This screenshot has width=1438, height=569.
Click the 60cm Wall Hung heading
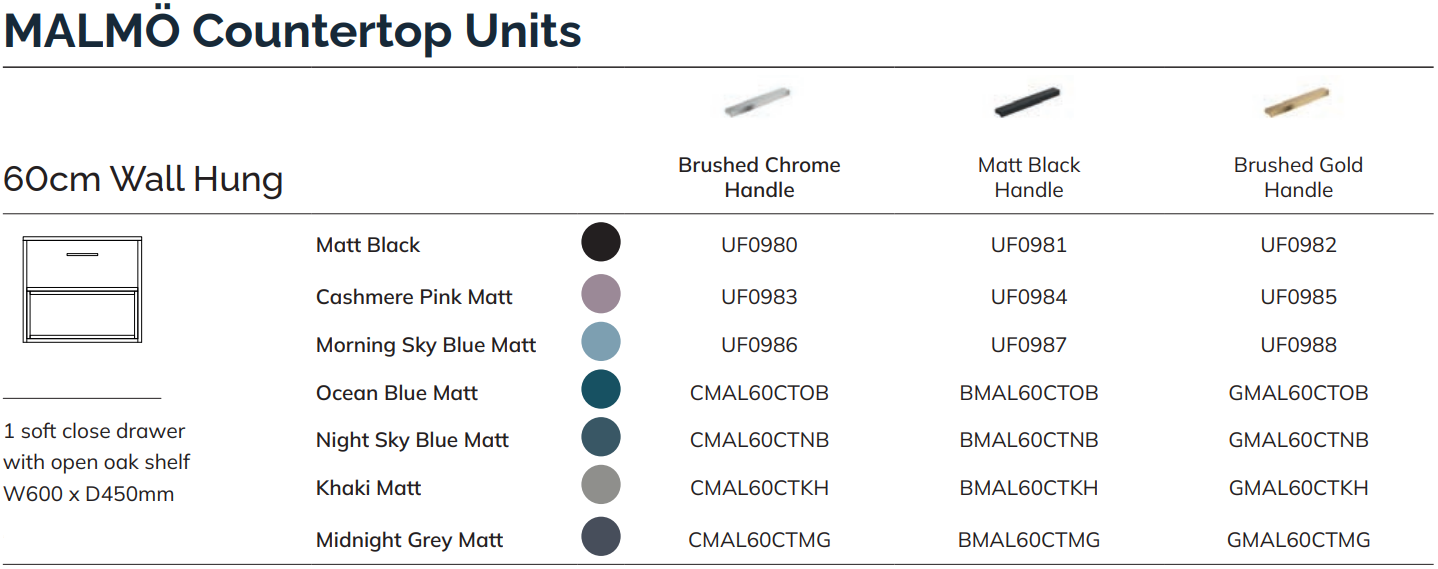click(x=143, y=180)
